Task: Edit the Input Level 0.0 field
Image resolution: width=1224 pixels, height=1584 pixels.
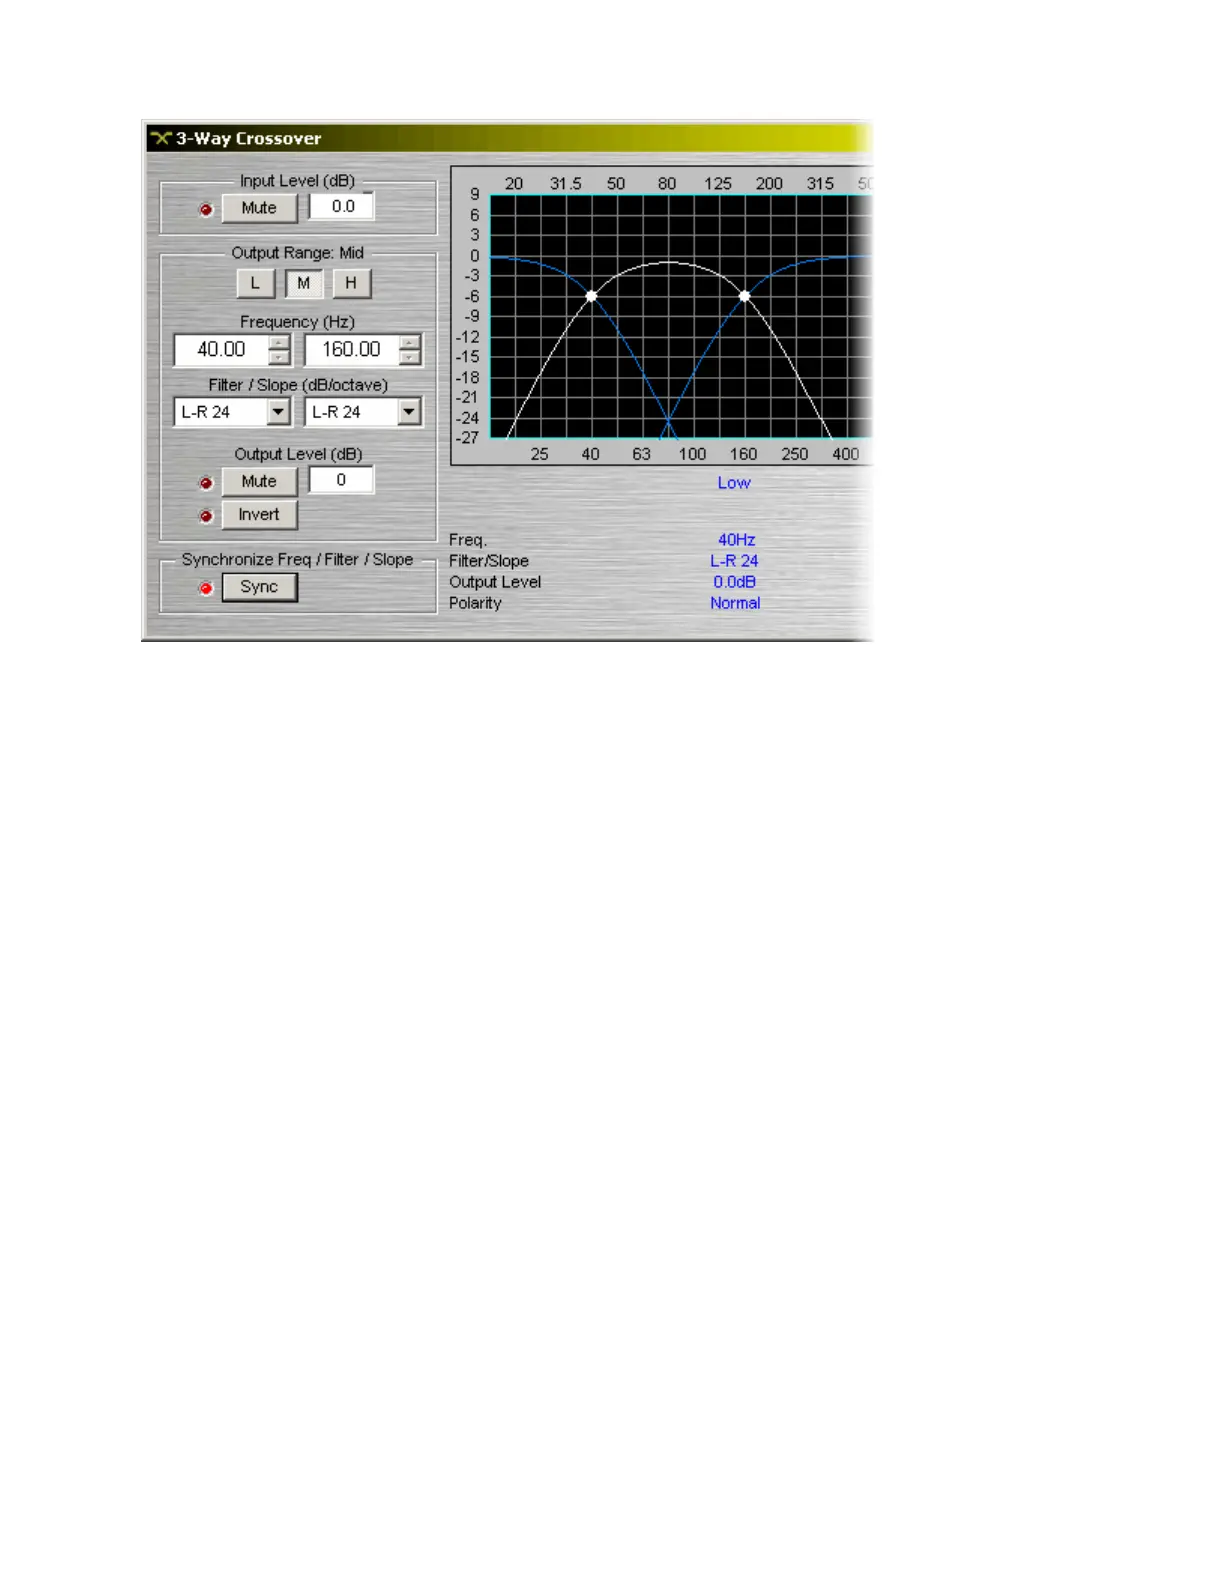Action: [342, 206]
